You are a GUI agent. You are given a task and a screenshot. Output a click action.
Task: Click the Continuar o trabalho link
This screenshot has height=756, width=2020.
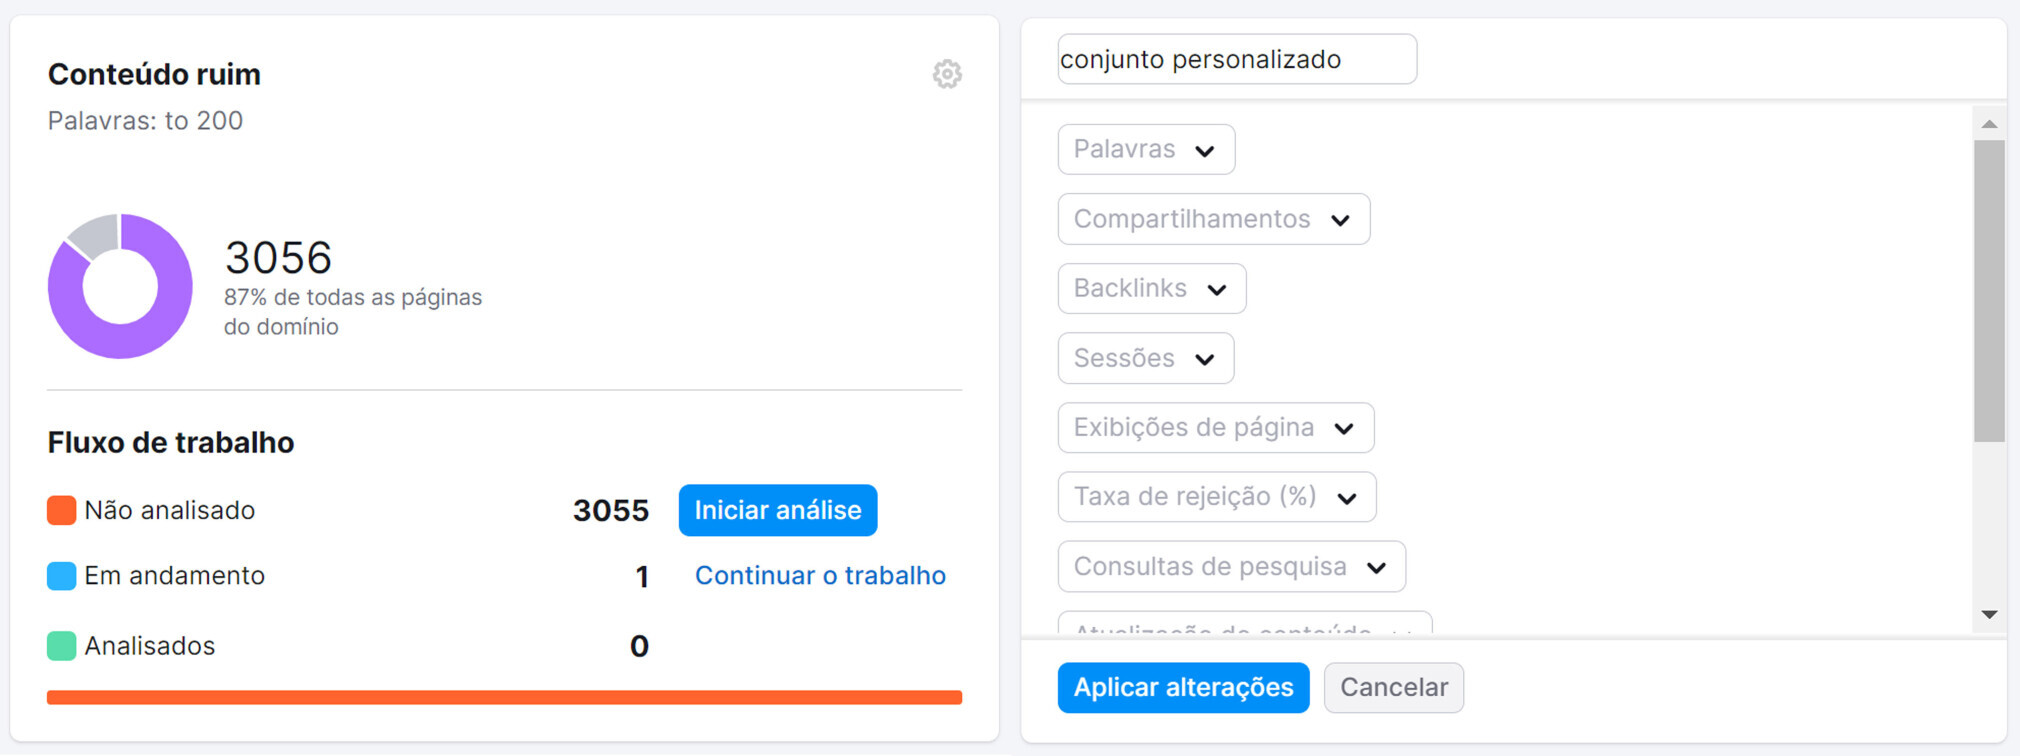pos(820,575)
